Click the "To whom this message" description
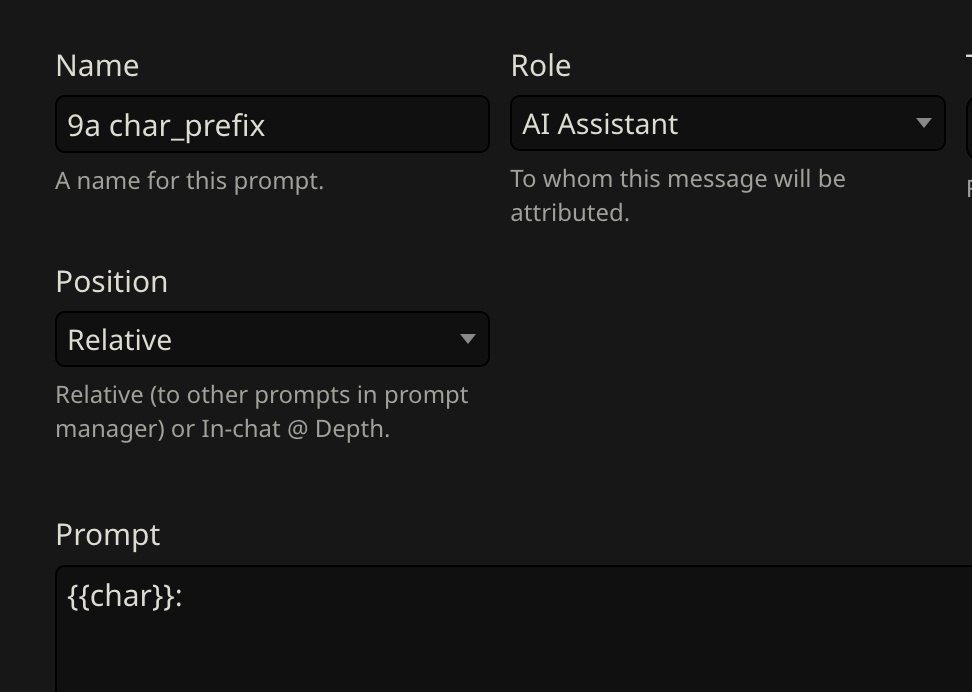The width and height of the screenshot is (972, 692). (677, 180)
